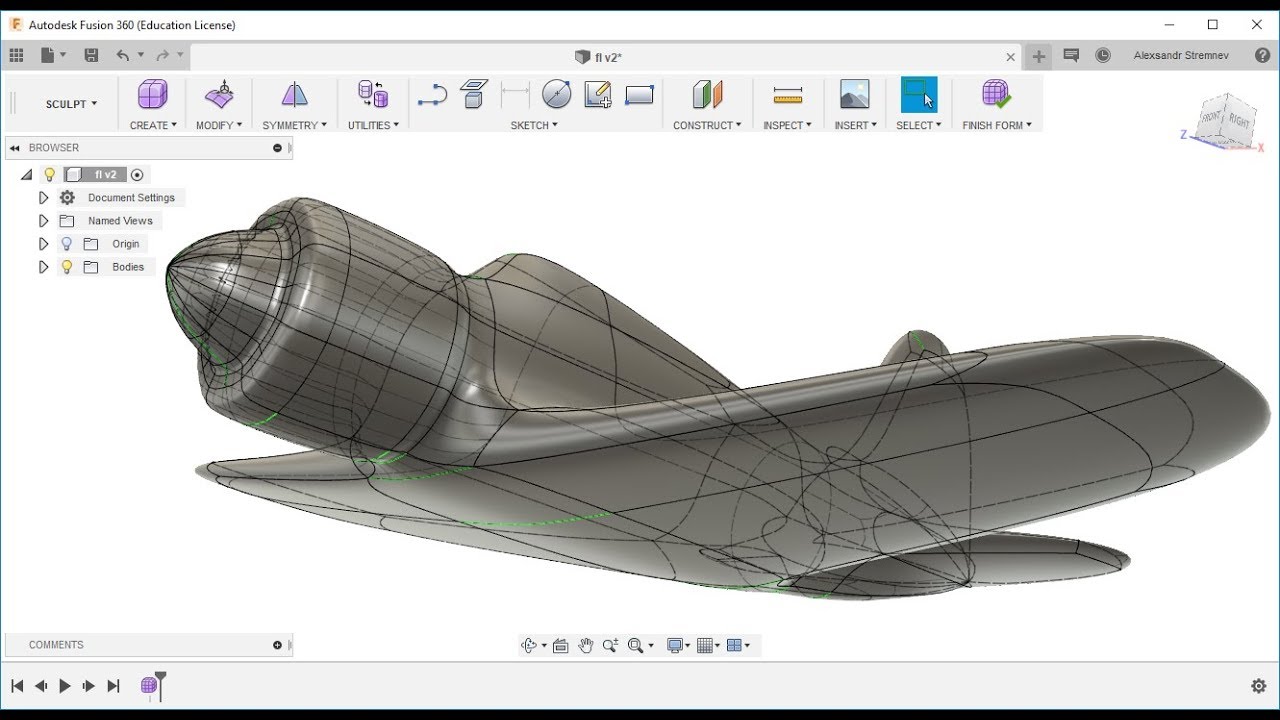Select the Orbit tool at bottom
Image resolution: width=1280 pixels, height=720 pixels.
(530, 645)
